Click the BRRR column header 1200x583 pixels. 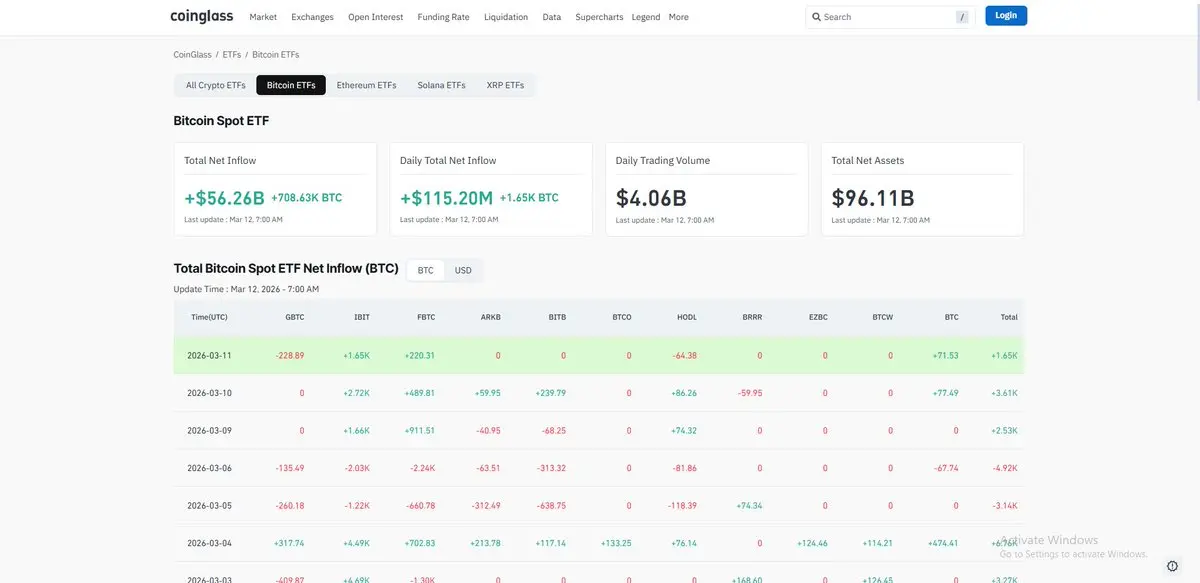(752, 317)
